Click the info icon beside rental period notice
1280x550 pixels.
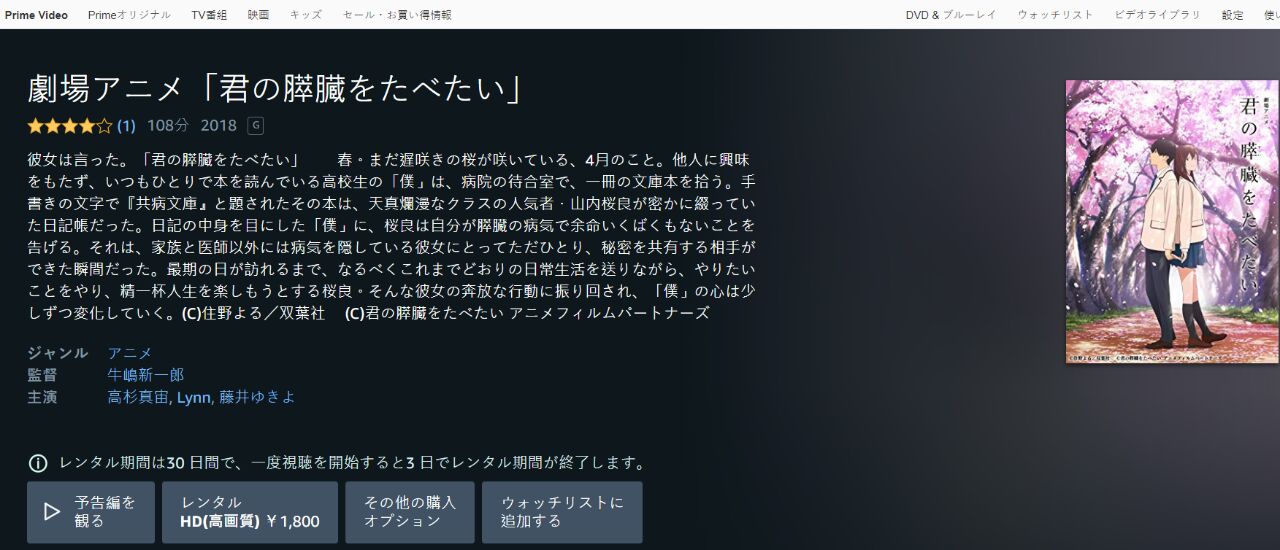[x=38, y=463]
